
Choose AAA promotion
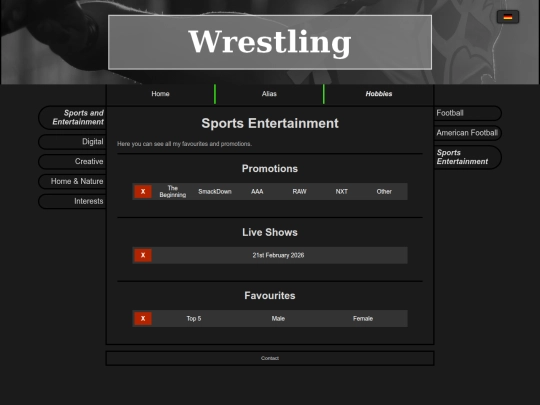point(257,191)
